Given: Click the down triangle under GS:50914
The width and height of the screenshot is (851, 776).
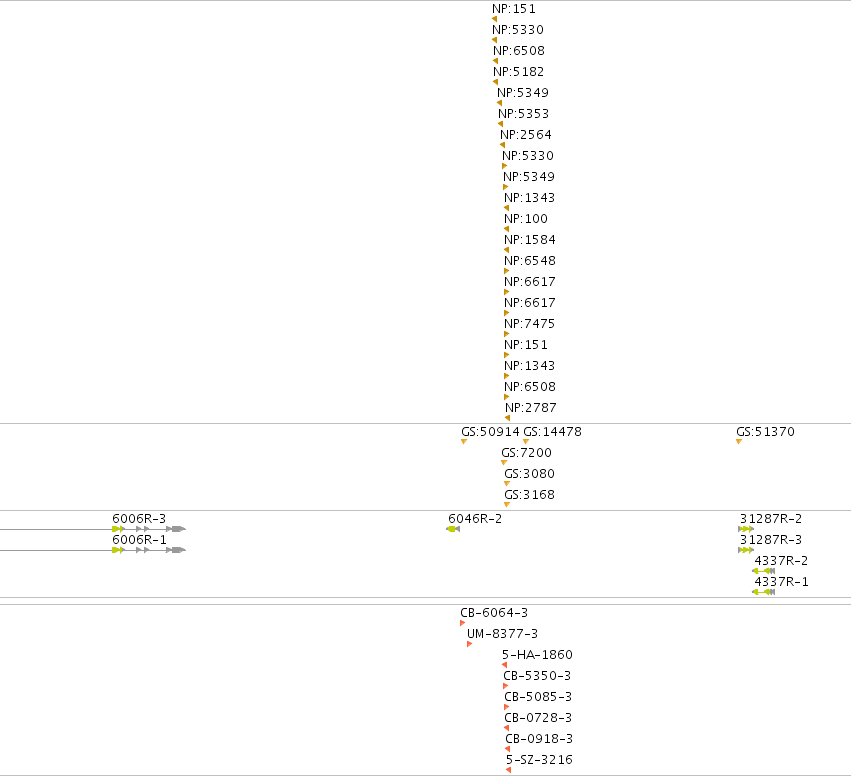Looking at the screenshot, I should tap(463, 442).
